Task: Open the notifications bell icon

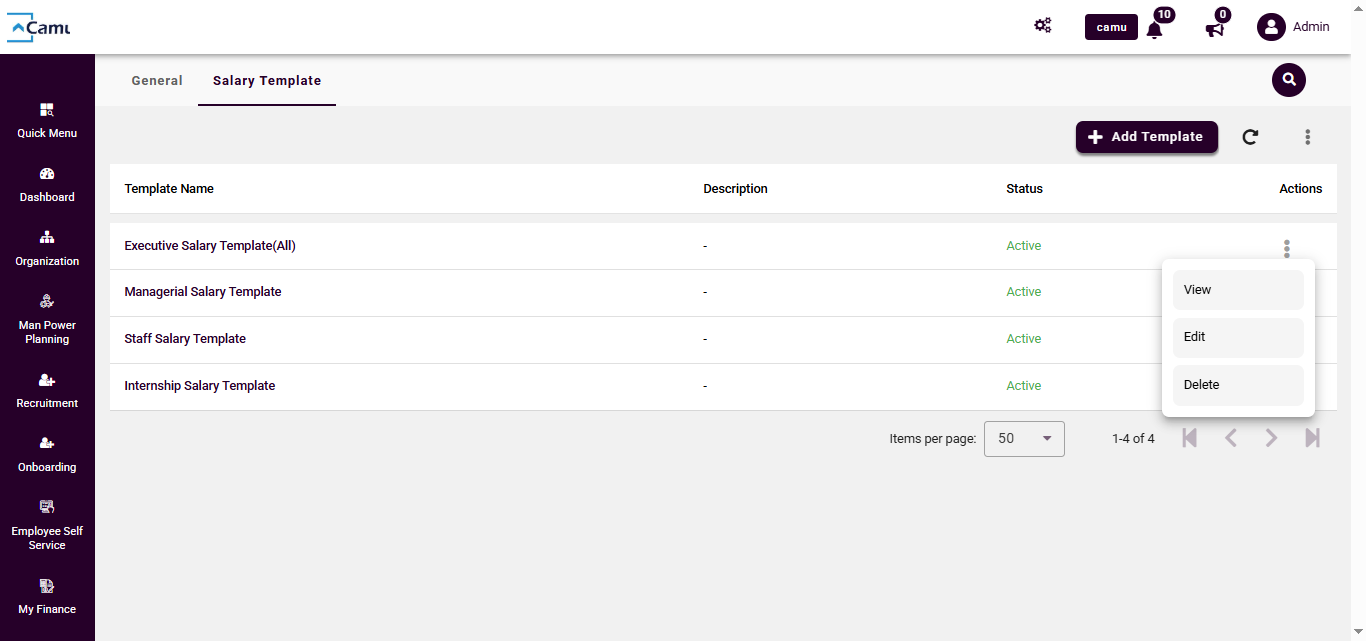Action: 1154,29
